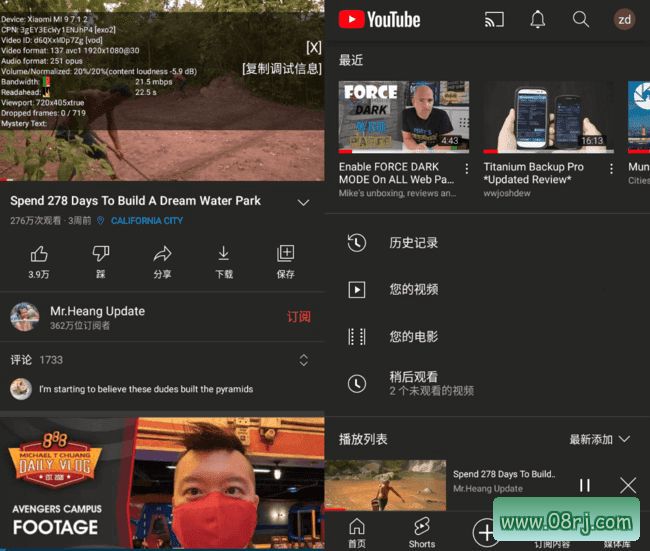Open 您的视频 your videos
The image size is (650, 551).
tap(487, 289)
